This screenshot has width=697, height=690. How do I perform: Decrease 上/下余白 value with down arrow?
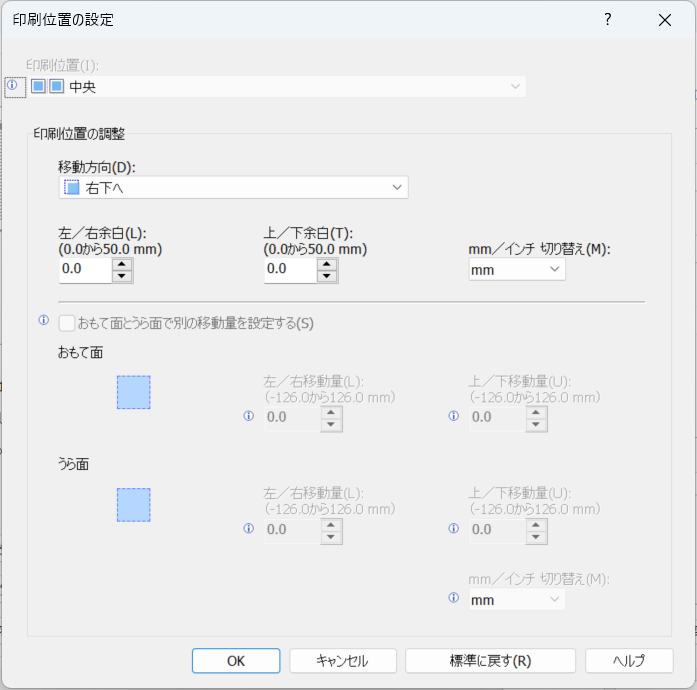(x=326, y=275)
